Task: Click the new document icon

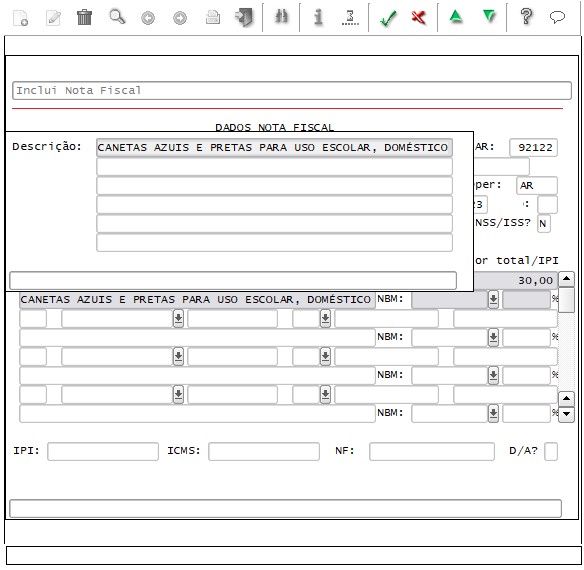Action: pos(20,18)
